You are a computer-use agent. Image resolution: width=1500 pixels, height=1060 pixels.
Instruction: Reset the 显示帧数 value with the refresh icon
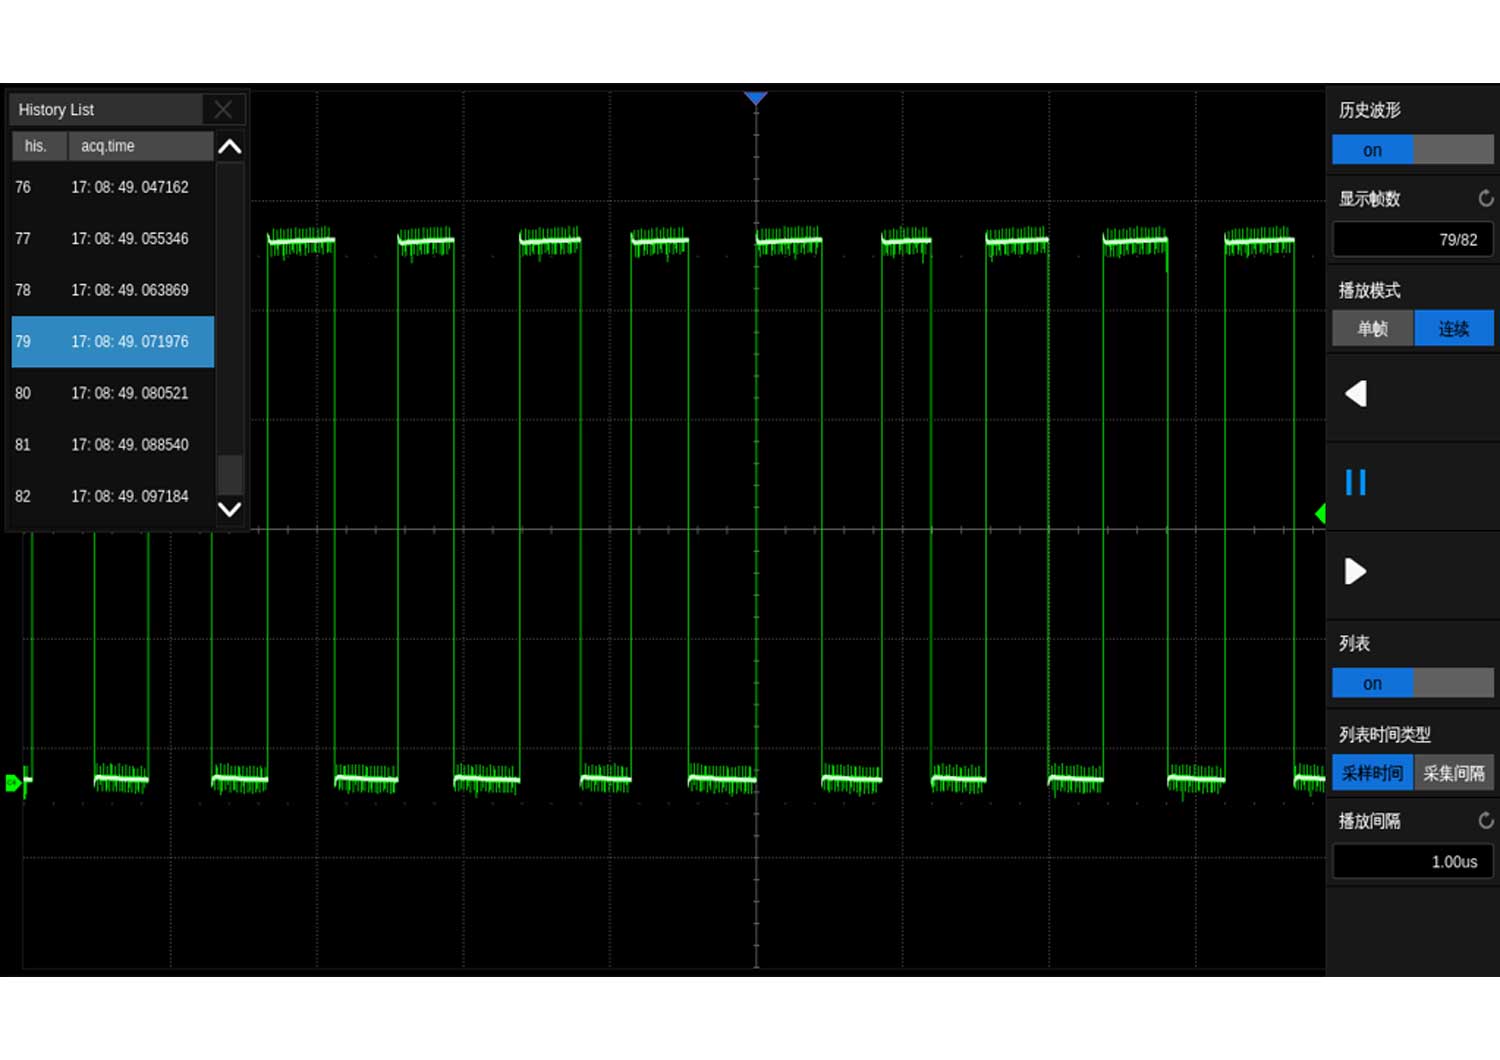[x=1485, y=198]
